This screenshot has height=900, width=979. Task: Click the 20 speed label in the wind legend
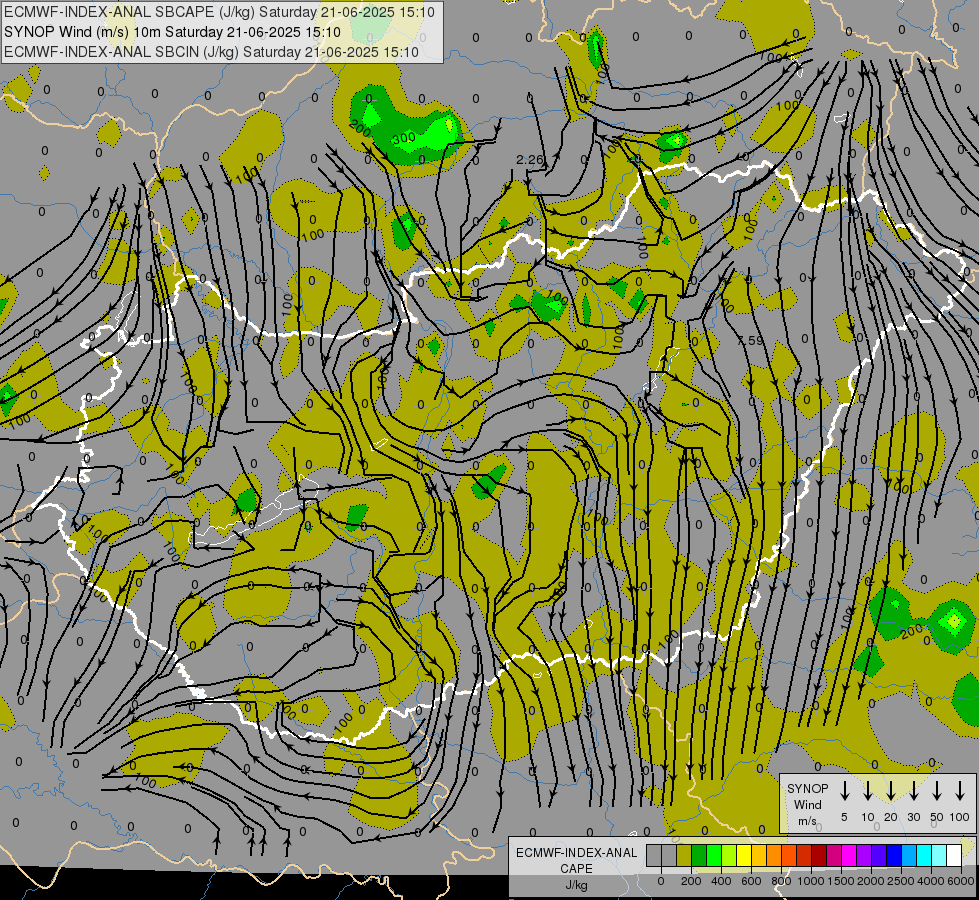[x=891, y=817]
